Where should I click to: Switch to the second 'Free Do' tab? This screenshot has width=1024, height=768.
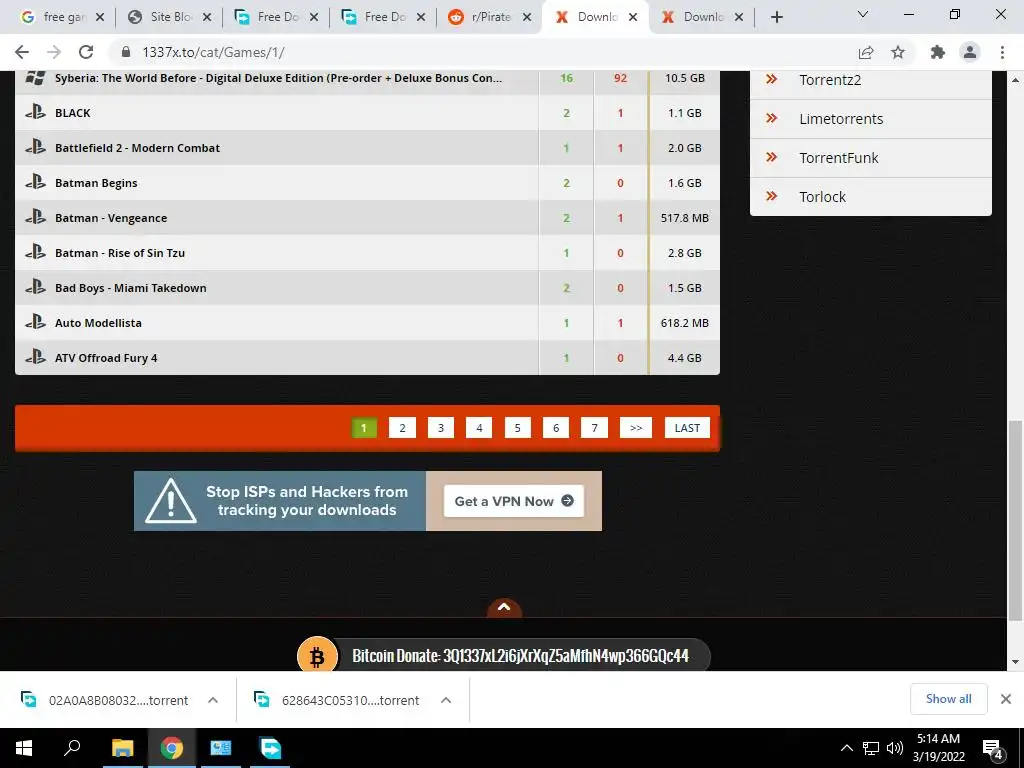click(x=376, y=17)
